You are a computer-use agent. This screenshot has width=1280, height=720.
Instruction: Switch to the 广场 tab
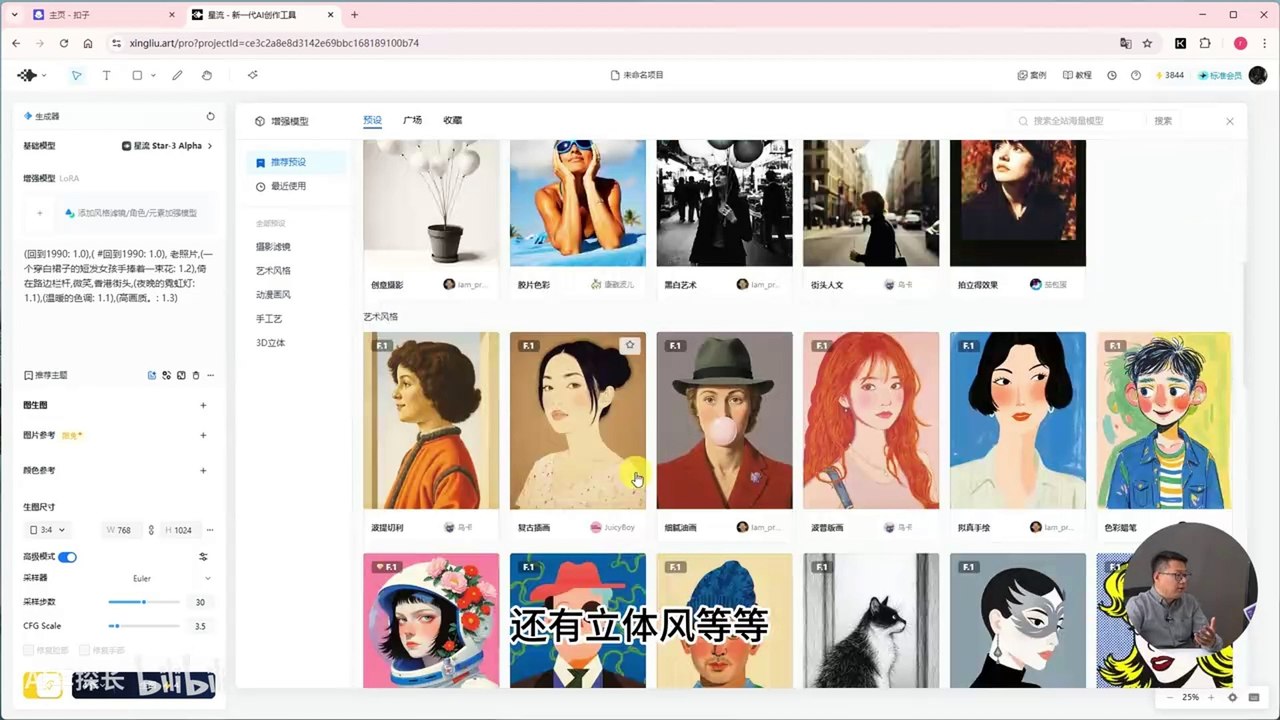[x=412, y=120]
